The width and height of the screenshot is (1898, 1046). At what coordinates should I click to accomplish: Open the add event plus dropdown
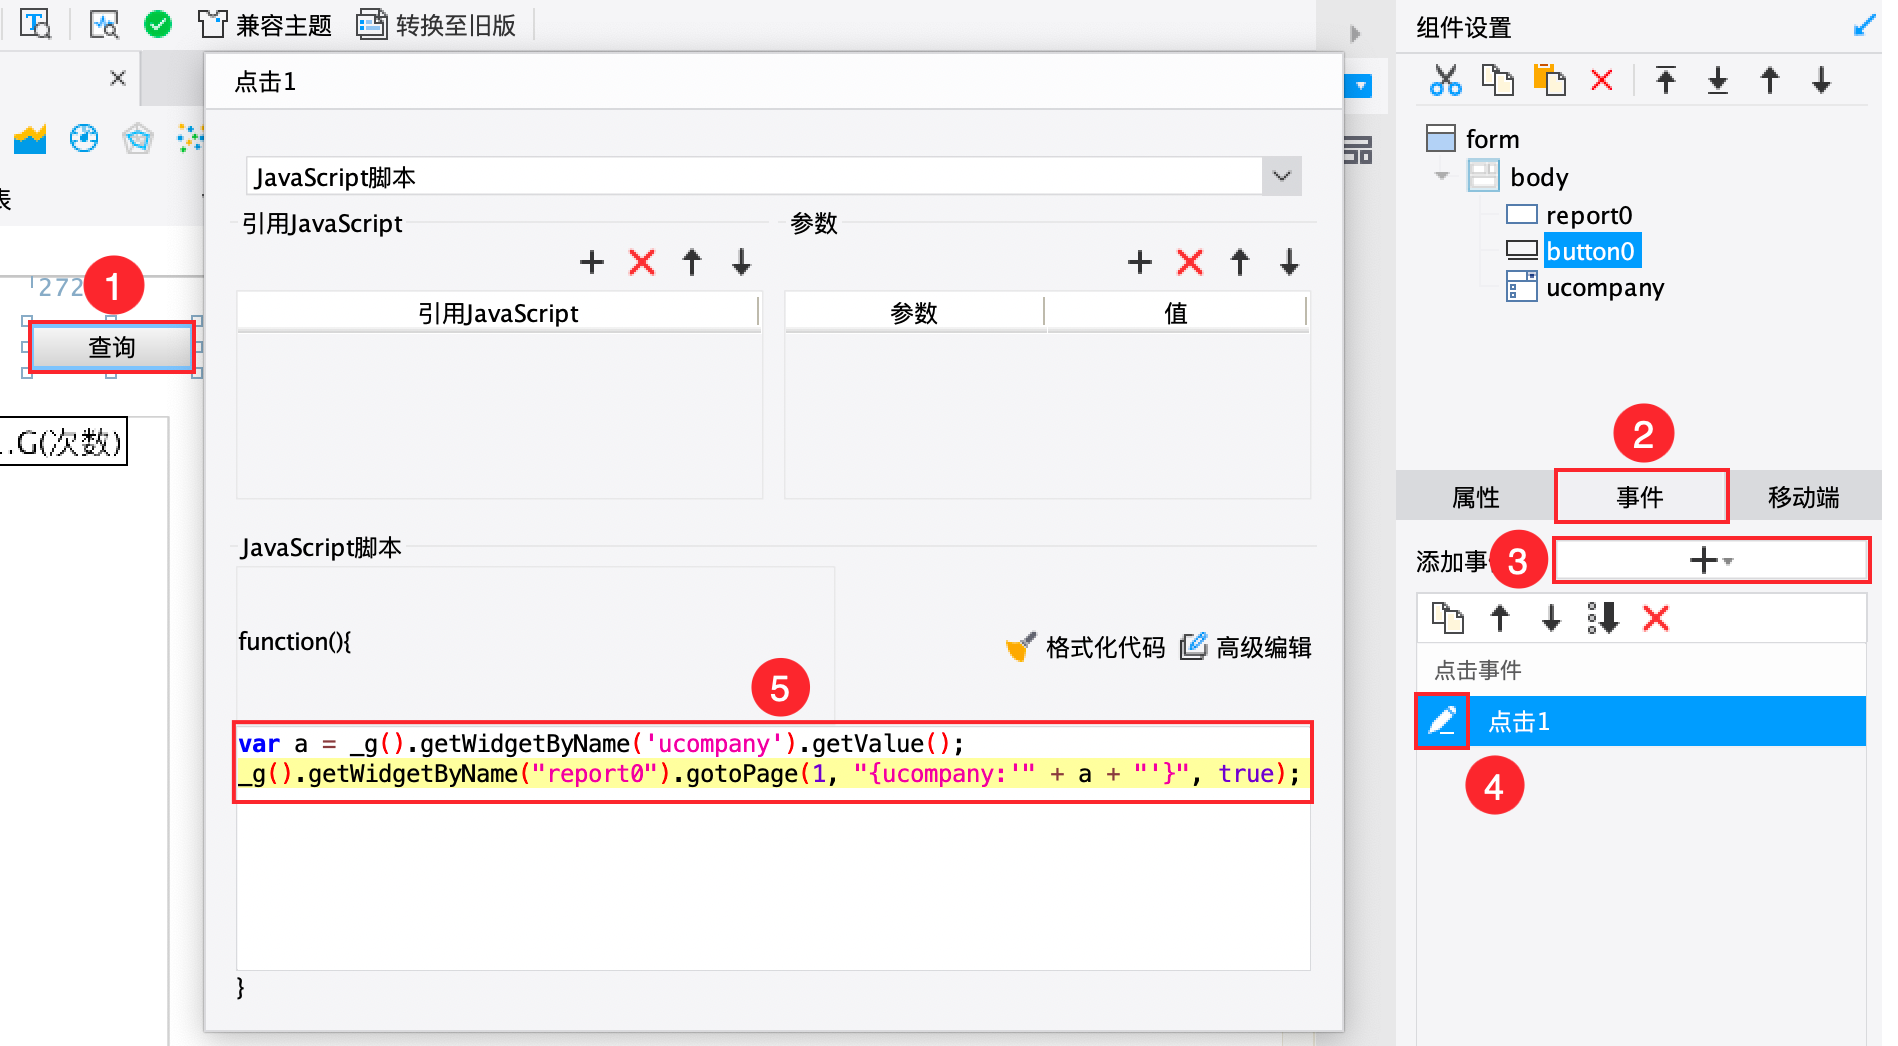point(1711,560)
